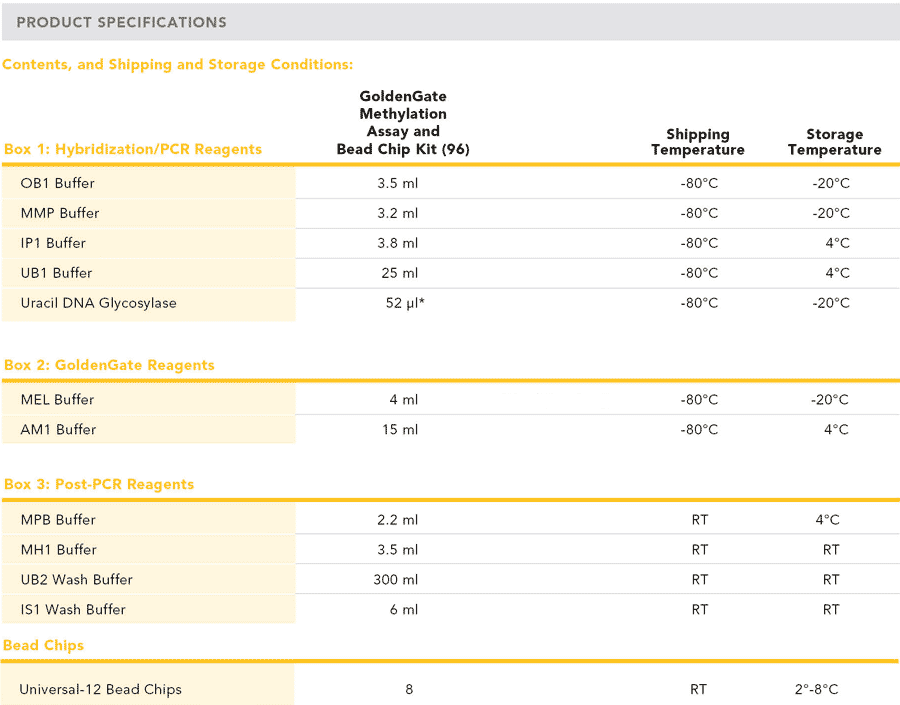
Task: Click the Bead Chips section heading
Action: (x=44, y=645)
